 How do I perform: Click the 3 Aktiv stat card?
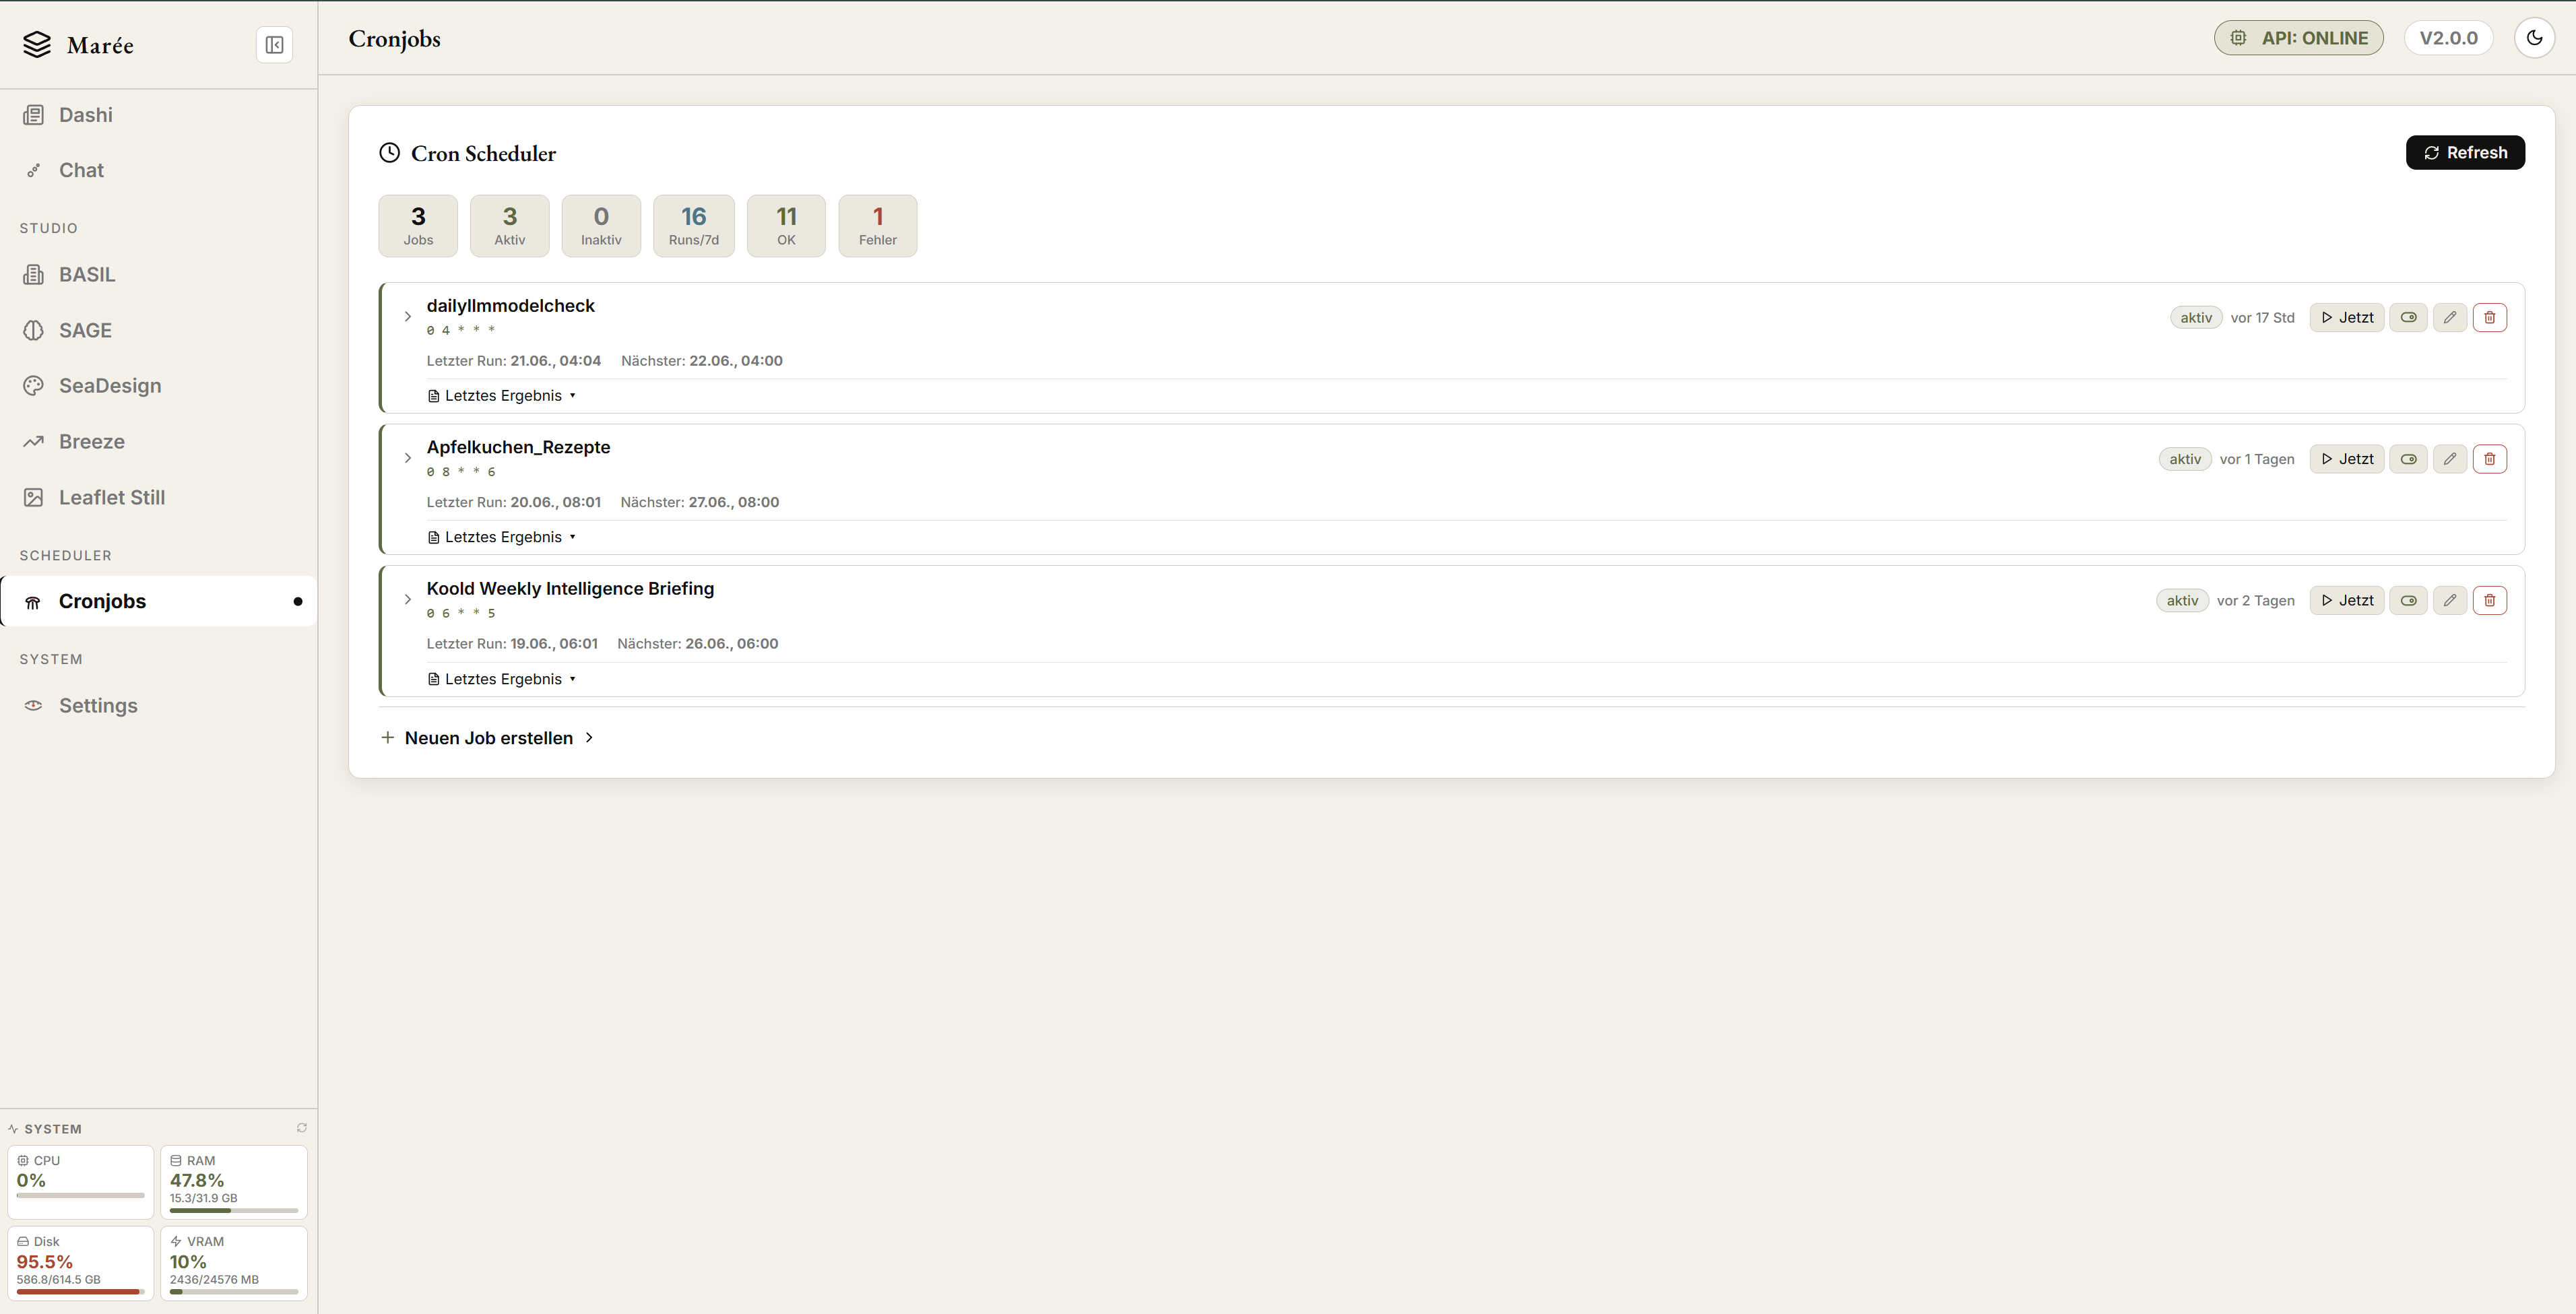pyautogui.click(x=510, y=226)
